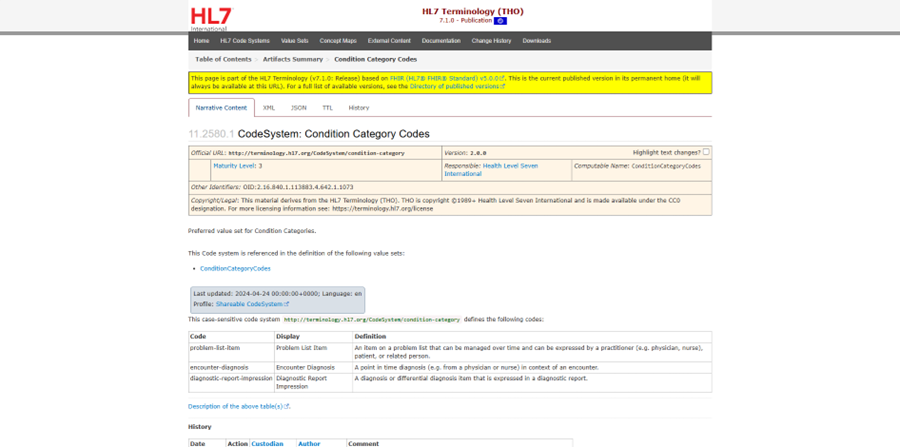Toggle the Highlight text changes checkbox

(706, 152)
